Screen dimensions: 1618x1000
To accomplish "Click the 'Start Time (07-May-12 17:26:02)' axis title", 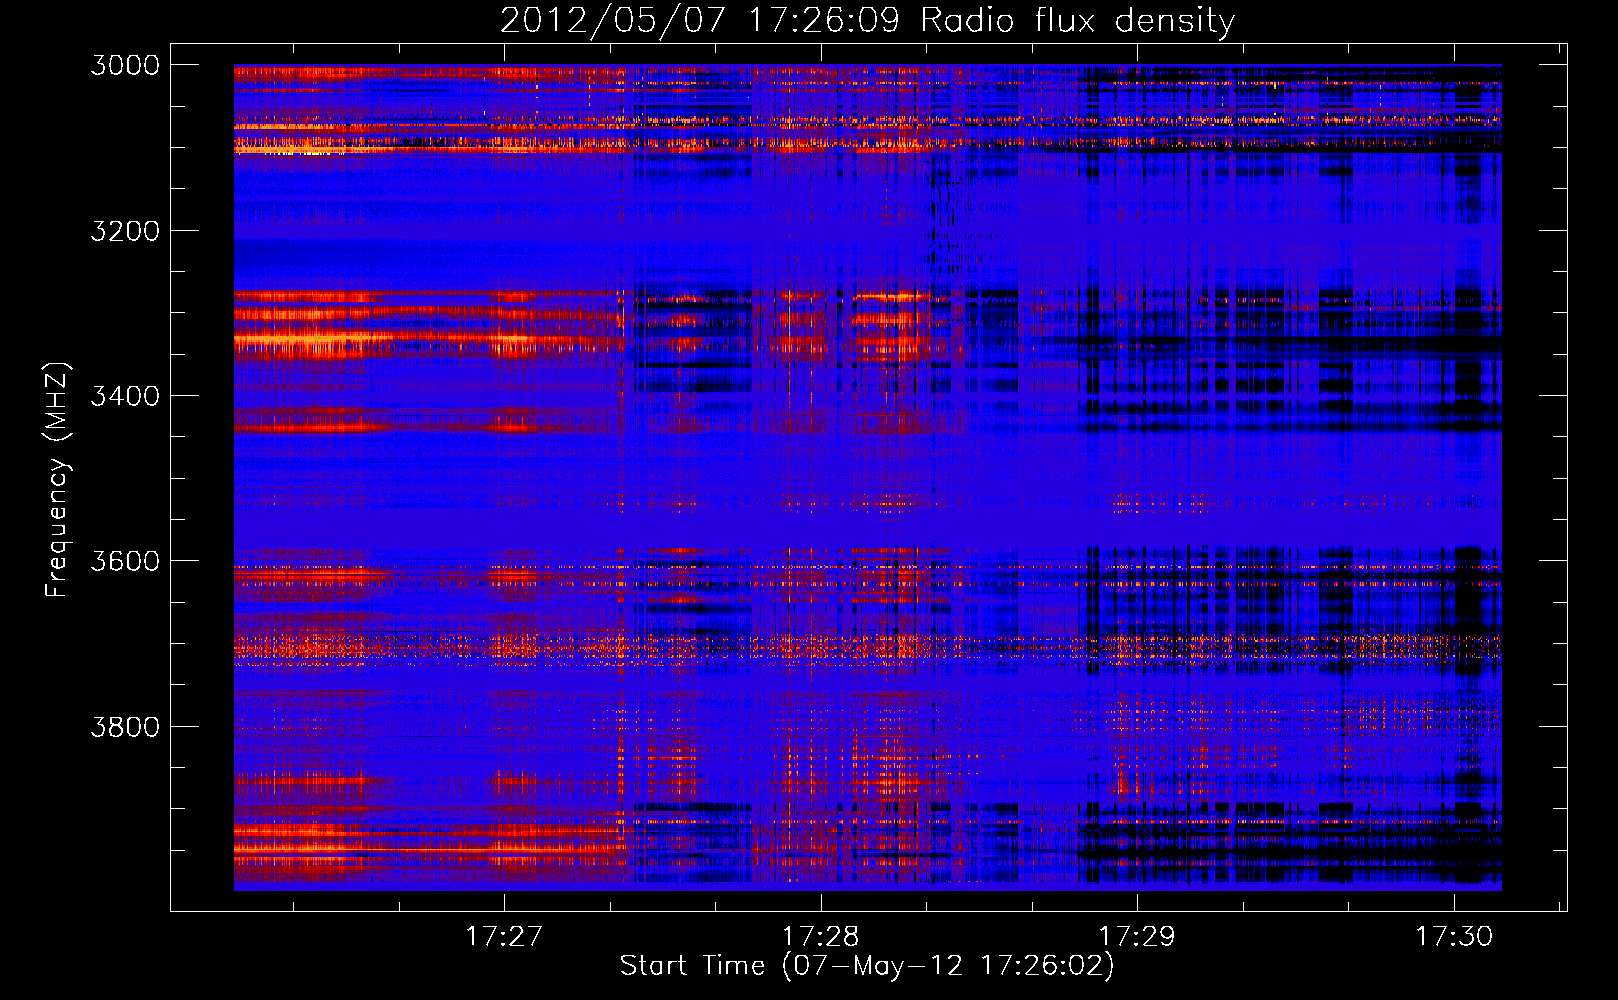I will click(x=867, y=966).
